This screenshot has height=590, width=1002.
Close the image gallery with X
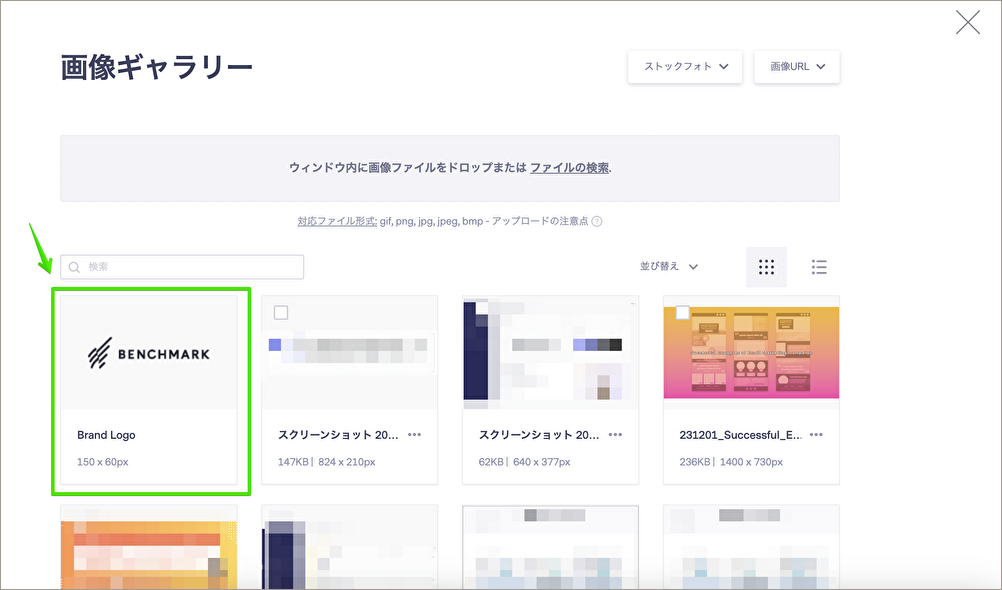tap(967, 22)
